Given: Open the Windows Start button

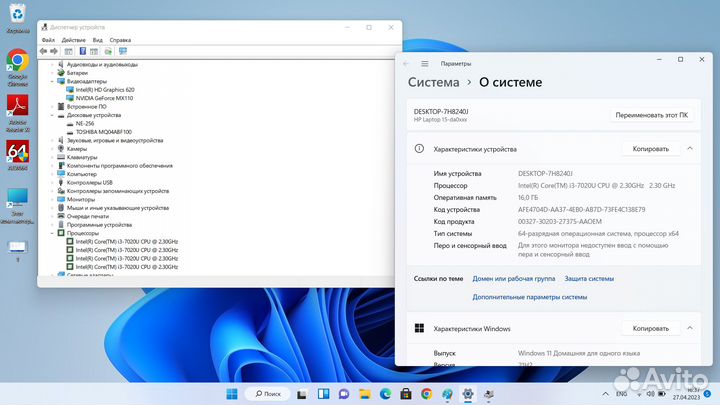Looking at the screenshot, I should 232,394.
